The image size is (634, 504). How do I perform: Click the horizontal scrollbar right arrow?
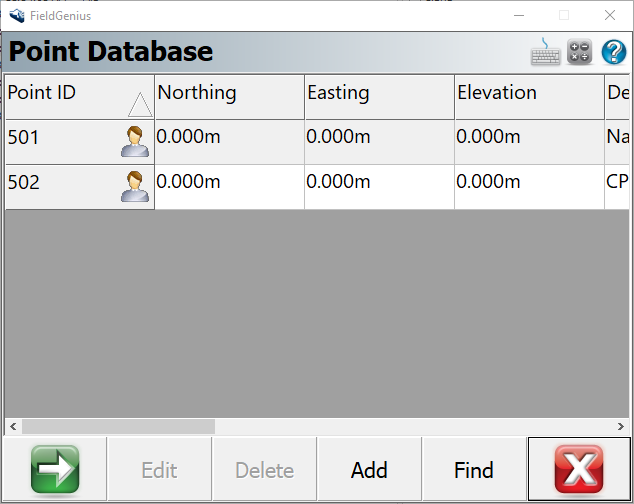click(x=624, y=426)
